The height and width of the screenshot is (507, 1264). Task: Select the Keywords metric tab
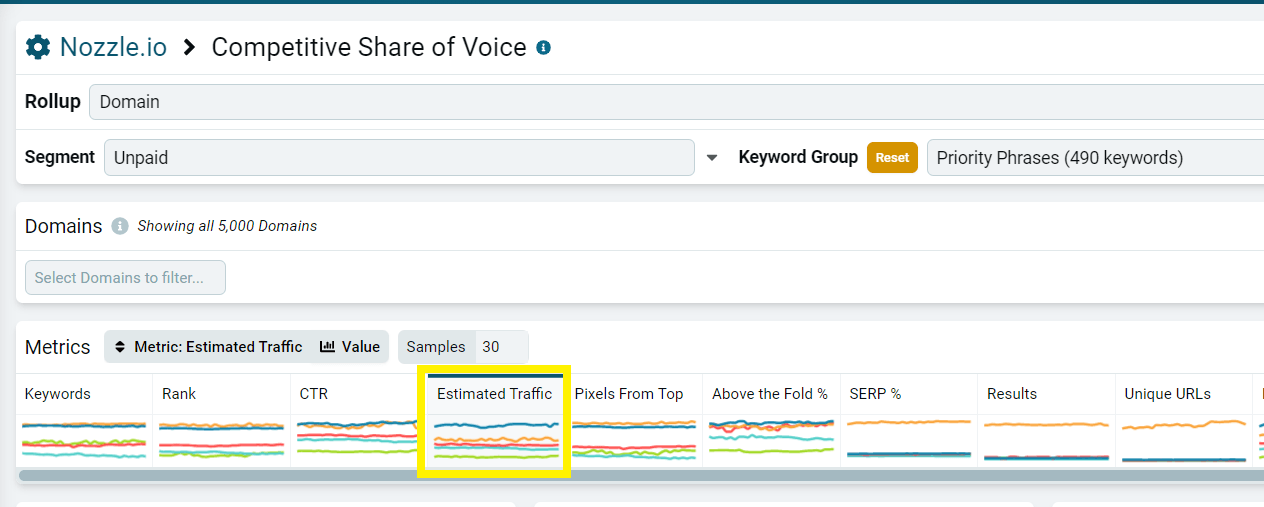(58, 394)
